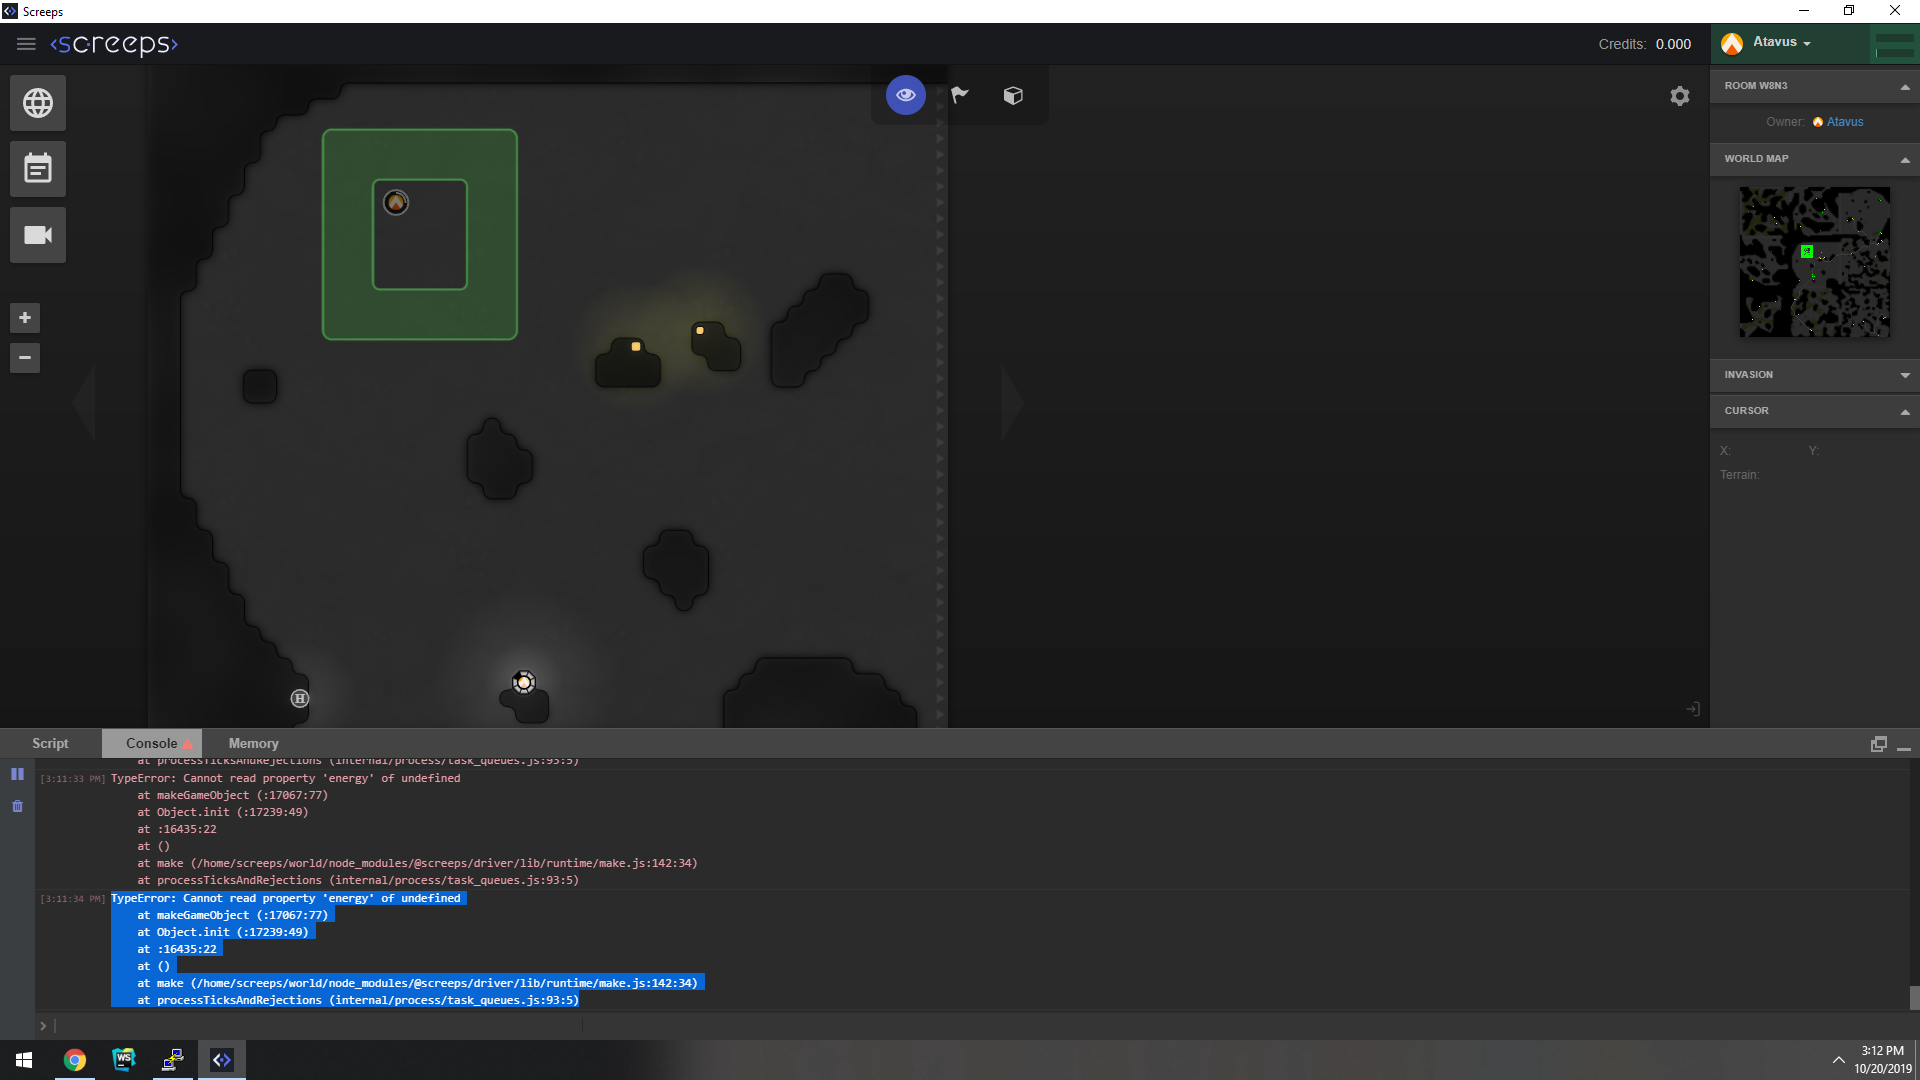Screen dimensions: 1920x1080
Task: Click the flag/marker icon
Action: [960, 95]
